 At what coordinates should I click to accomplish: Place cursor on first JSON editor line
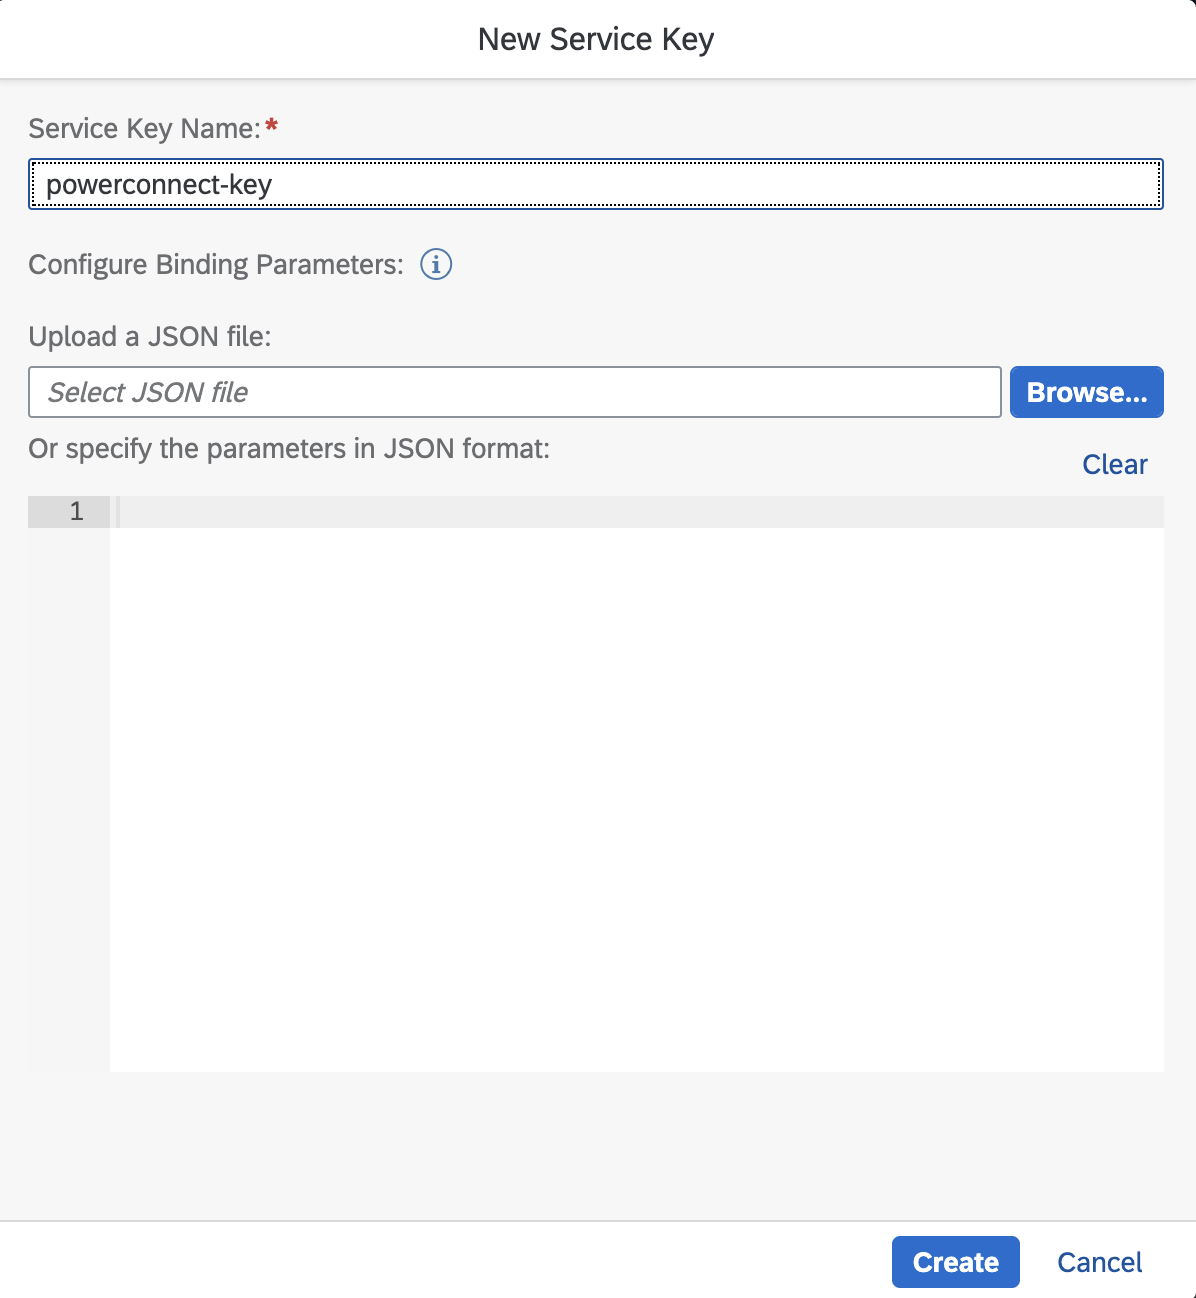[640, 512]
